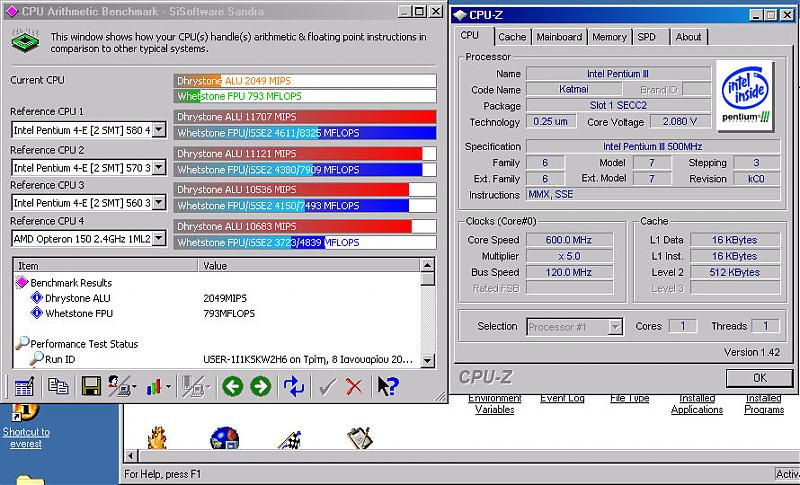Expand the Reference CPU 2 dropdown
The image size is (800, 485).
coord(159,167)
